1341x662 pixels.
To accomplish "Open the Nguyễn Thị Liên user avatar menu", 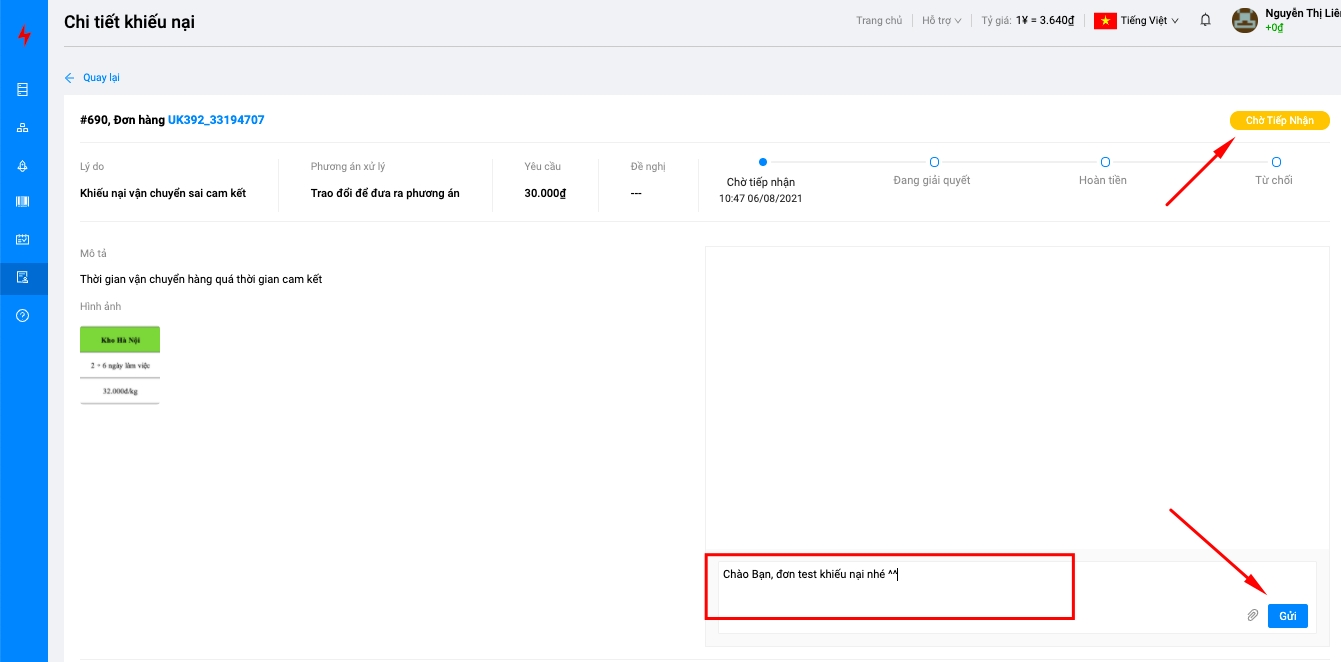I will coord(1244,20).
